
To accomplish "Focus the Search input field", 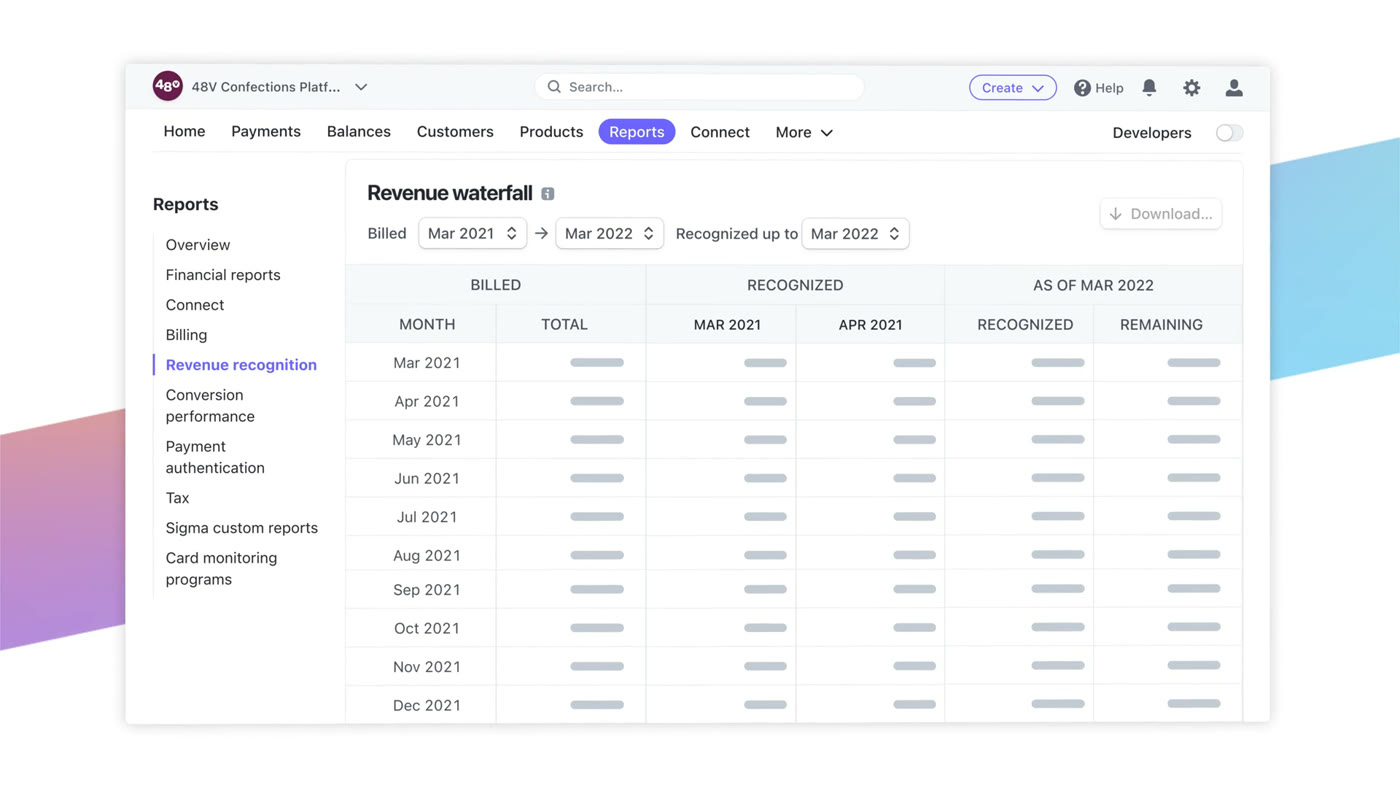I will (x=699, y=87).
